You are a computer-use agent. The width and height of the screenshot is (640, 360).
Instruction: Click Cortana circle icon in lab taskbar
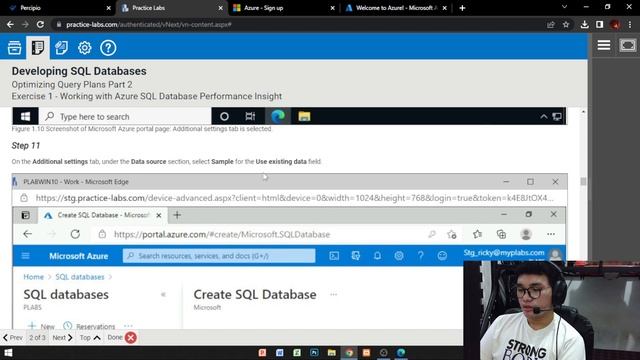(224, 116)
